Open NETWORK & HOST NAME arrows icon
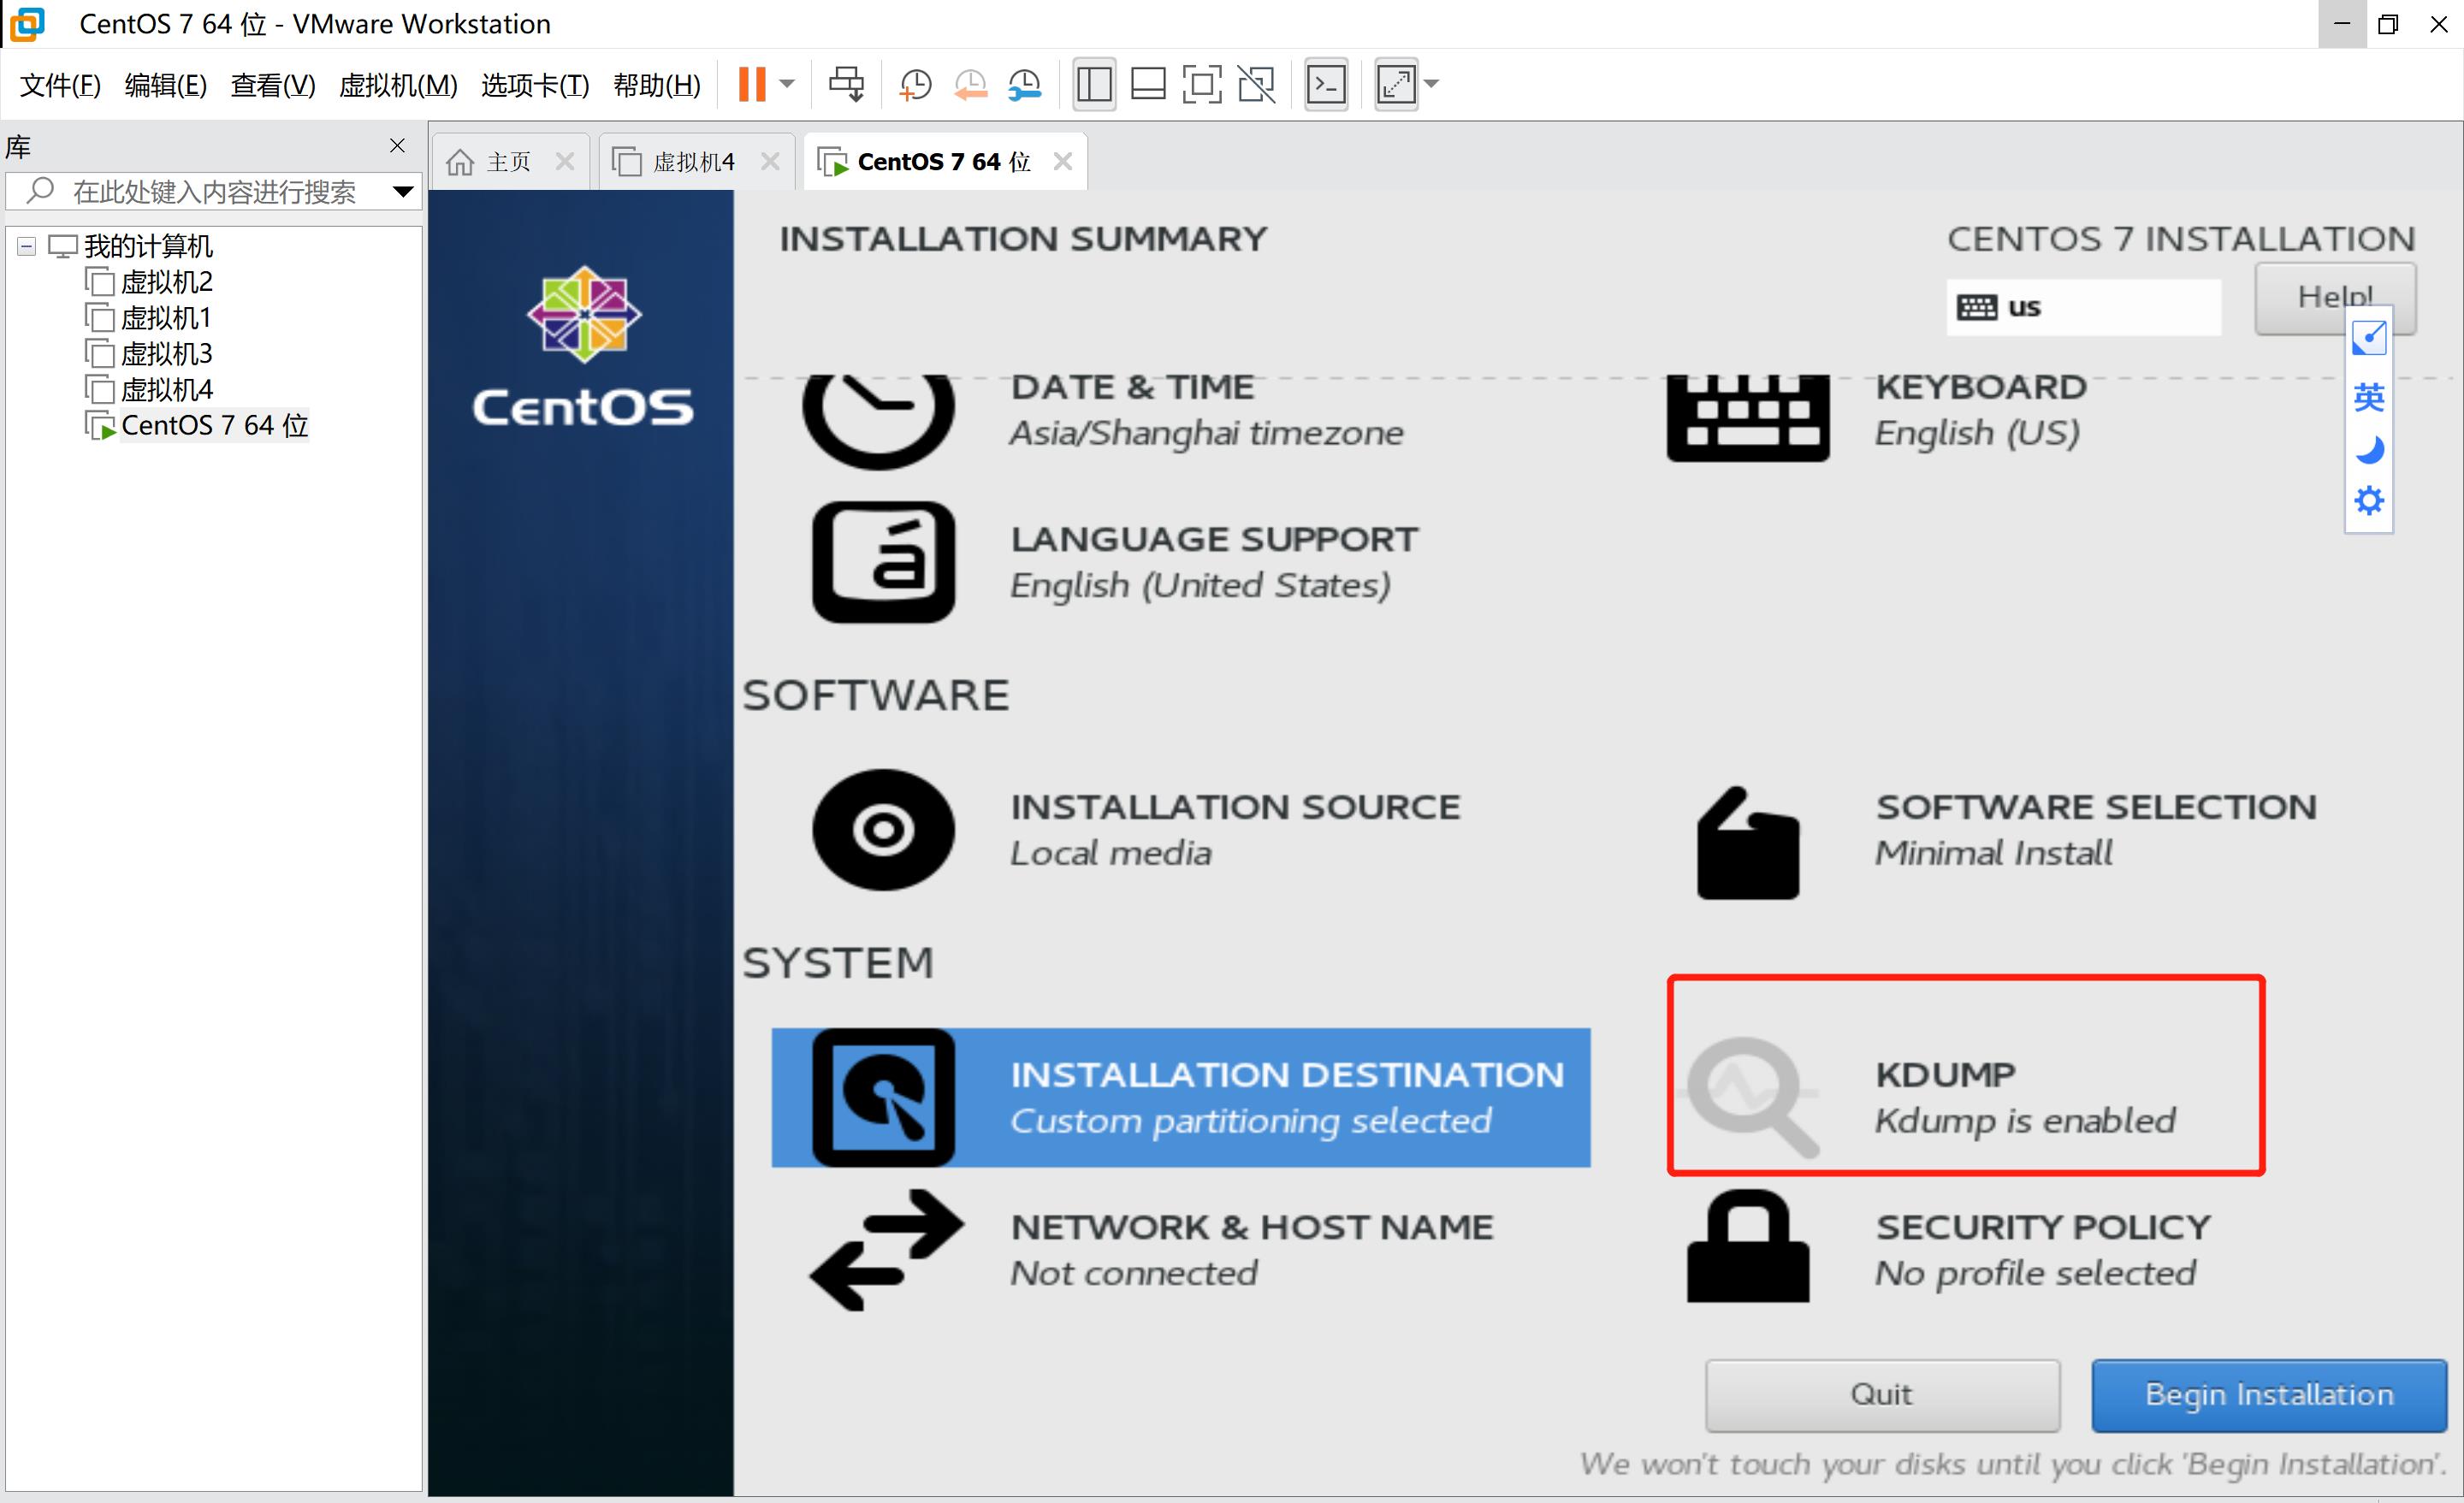This screenshot has width=2464, height=1503. [886, 1250]
